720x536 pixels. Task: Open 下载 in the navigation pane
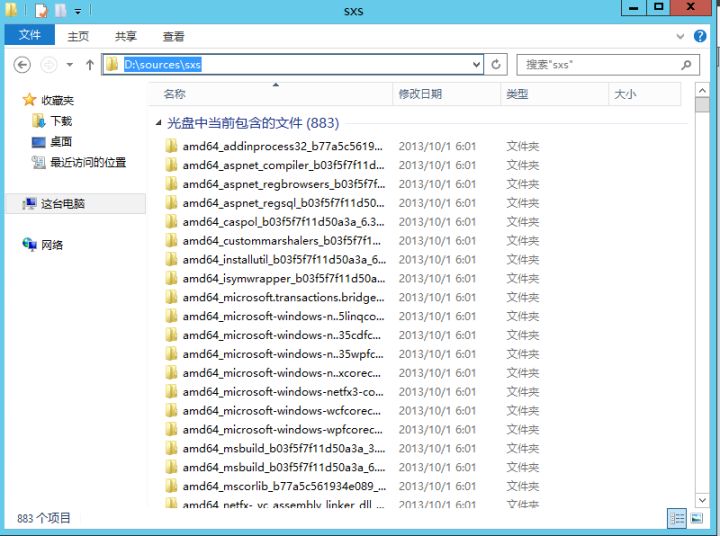point(61,121)
